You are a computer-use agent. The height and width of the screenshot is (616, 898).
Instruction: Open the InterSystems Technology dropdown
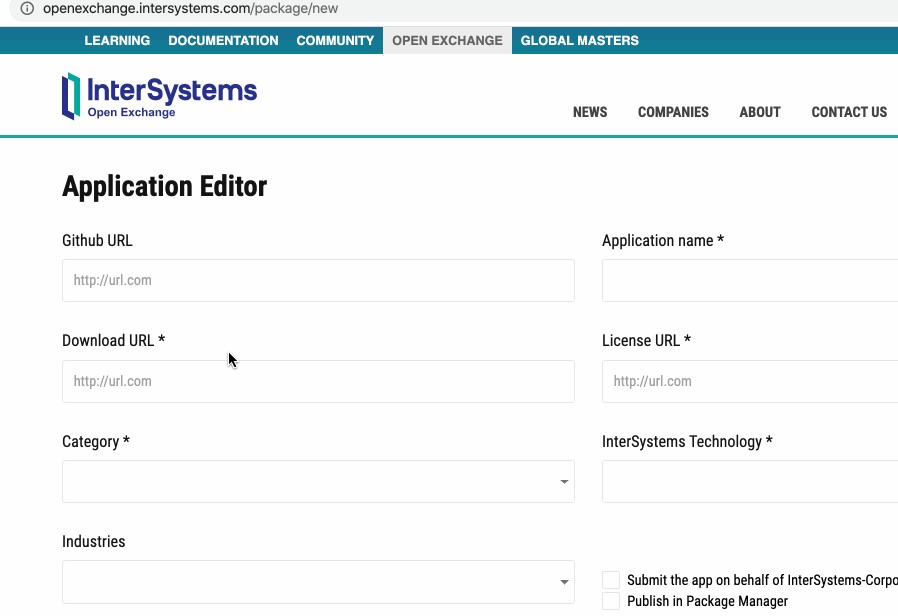(750, 482)
